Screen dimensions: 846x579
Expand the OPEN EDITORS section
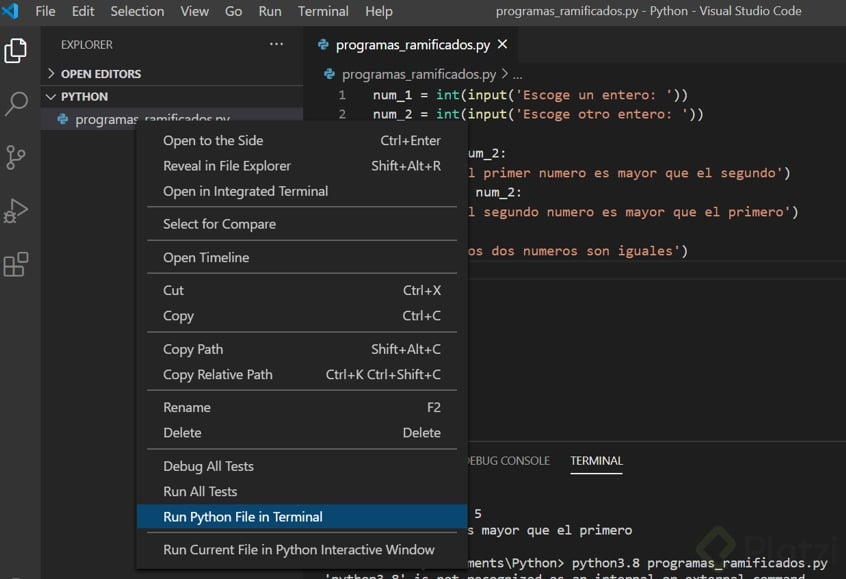pyautogui.click(x=172, y=74)
